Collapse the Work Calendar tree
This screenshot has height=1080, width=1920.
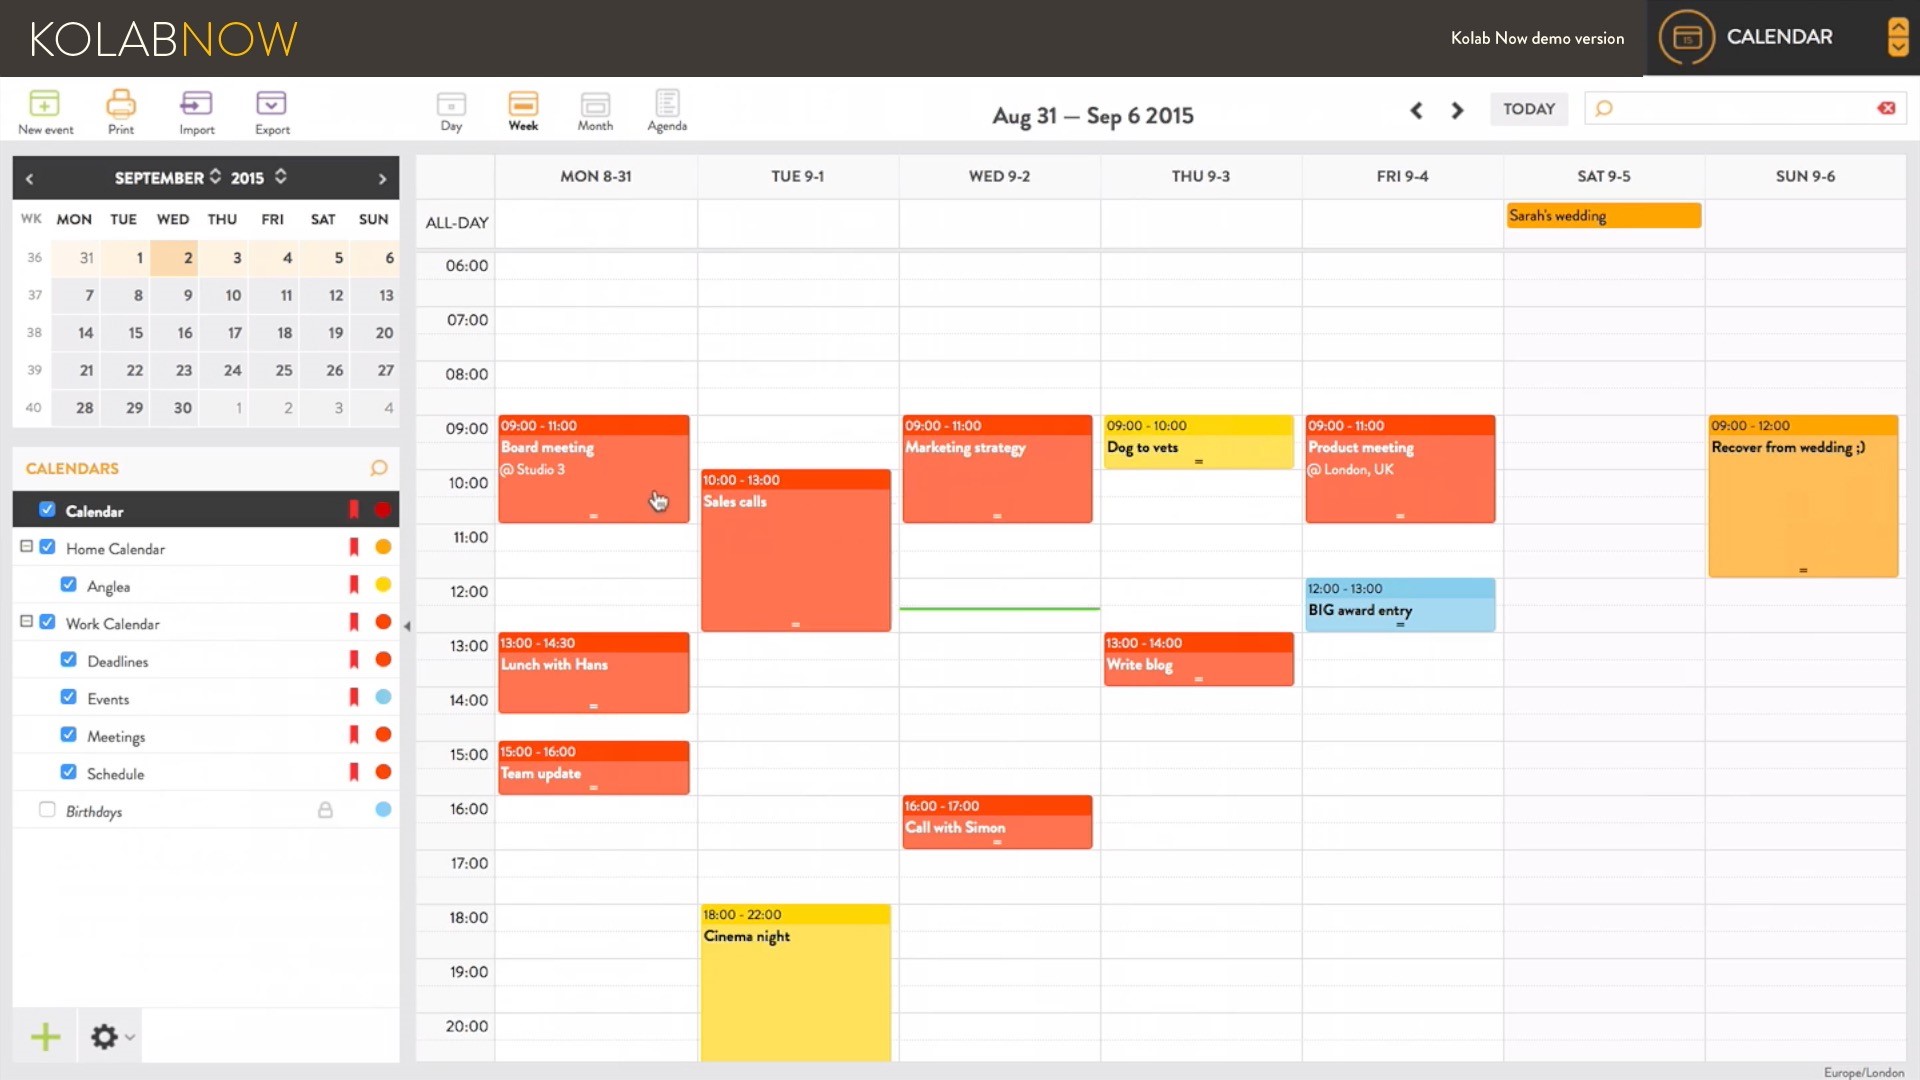27,622
